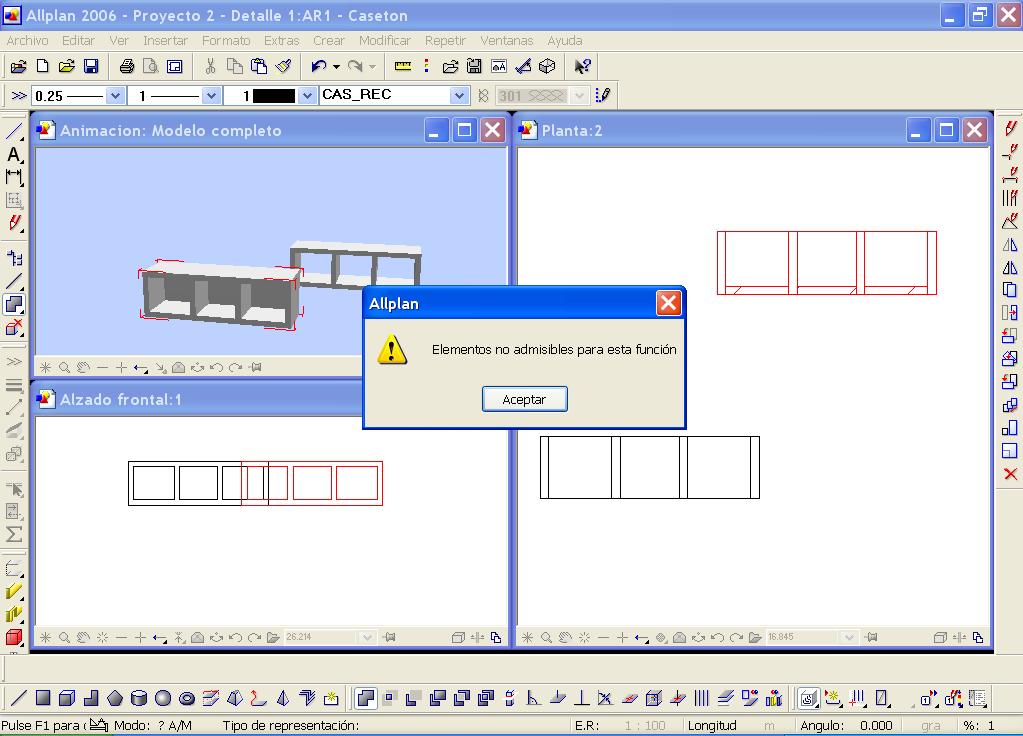Open the Editar menu
Viewport: 1023px width, 736px height.
pyautogui.click(x=78, y=40)
